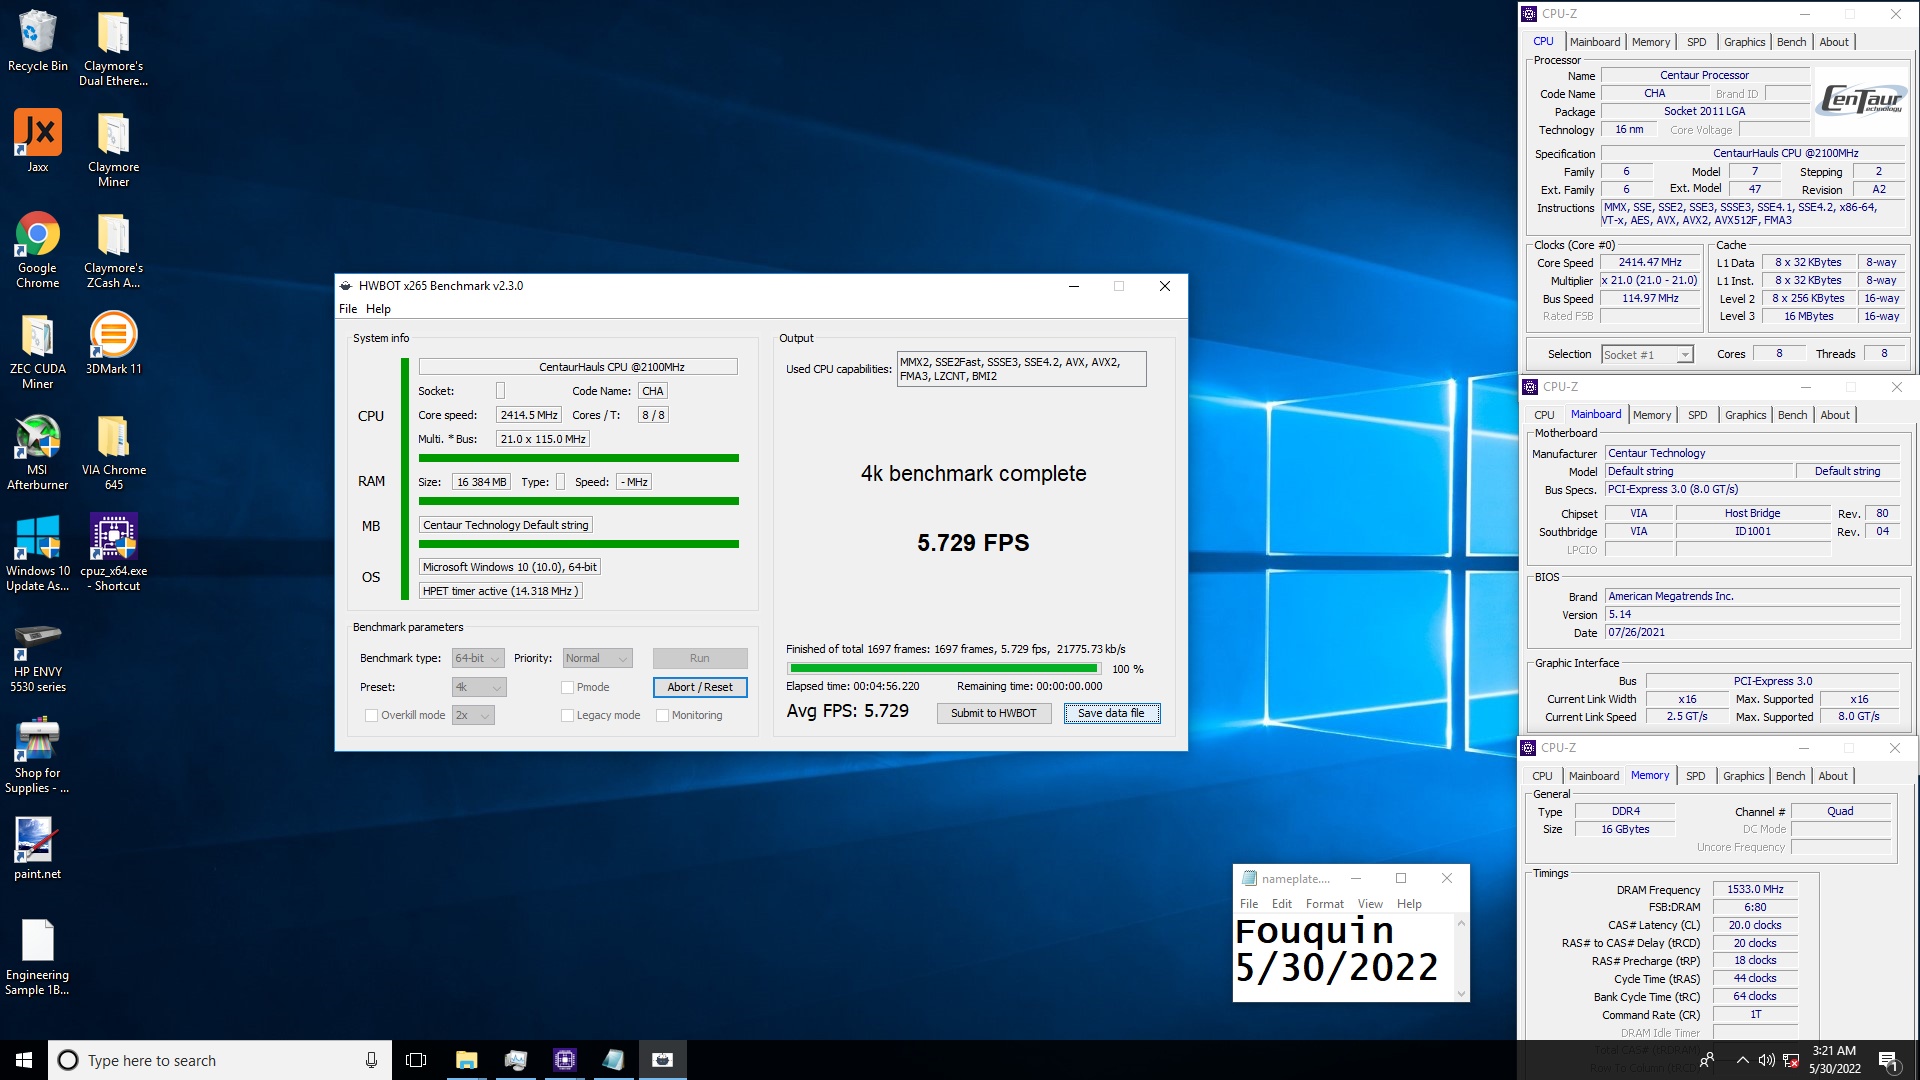Screen dimensions: 1920x1080
Task: Open the View menu in Notepad
Action: coord(1370,904)
